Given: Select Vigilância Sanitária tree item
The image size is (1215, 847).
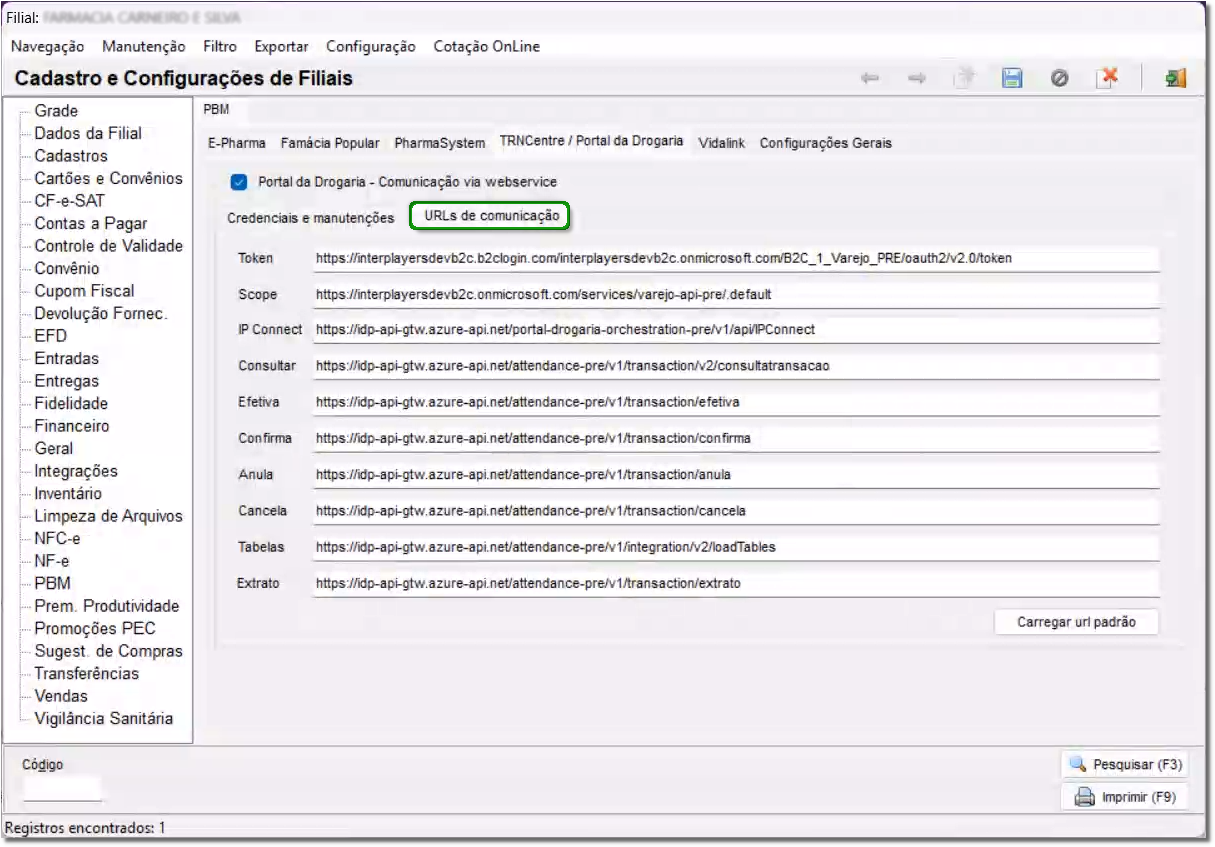Looking at the screenshot, I should click(104, 718).
